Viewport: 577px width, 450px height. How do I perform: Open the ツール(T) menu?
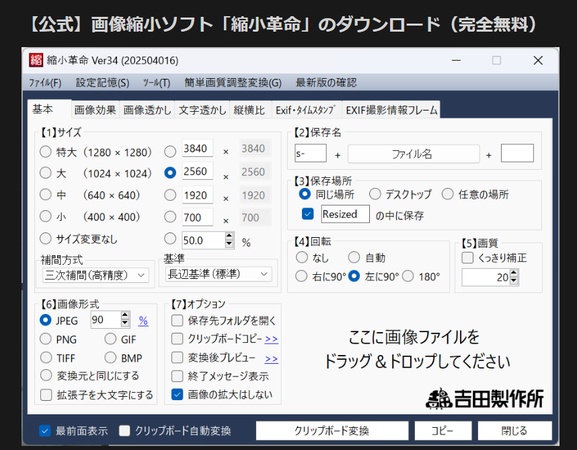(x=157, y=83)
